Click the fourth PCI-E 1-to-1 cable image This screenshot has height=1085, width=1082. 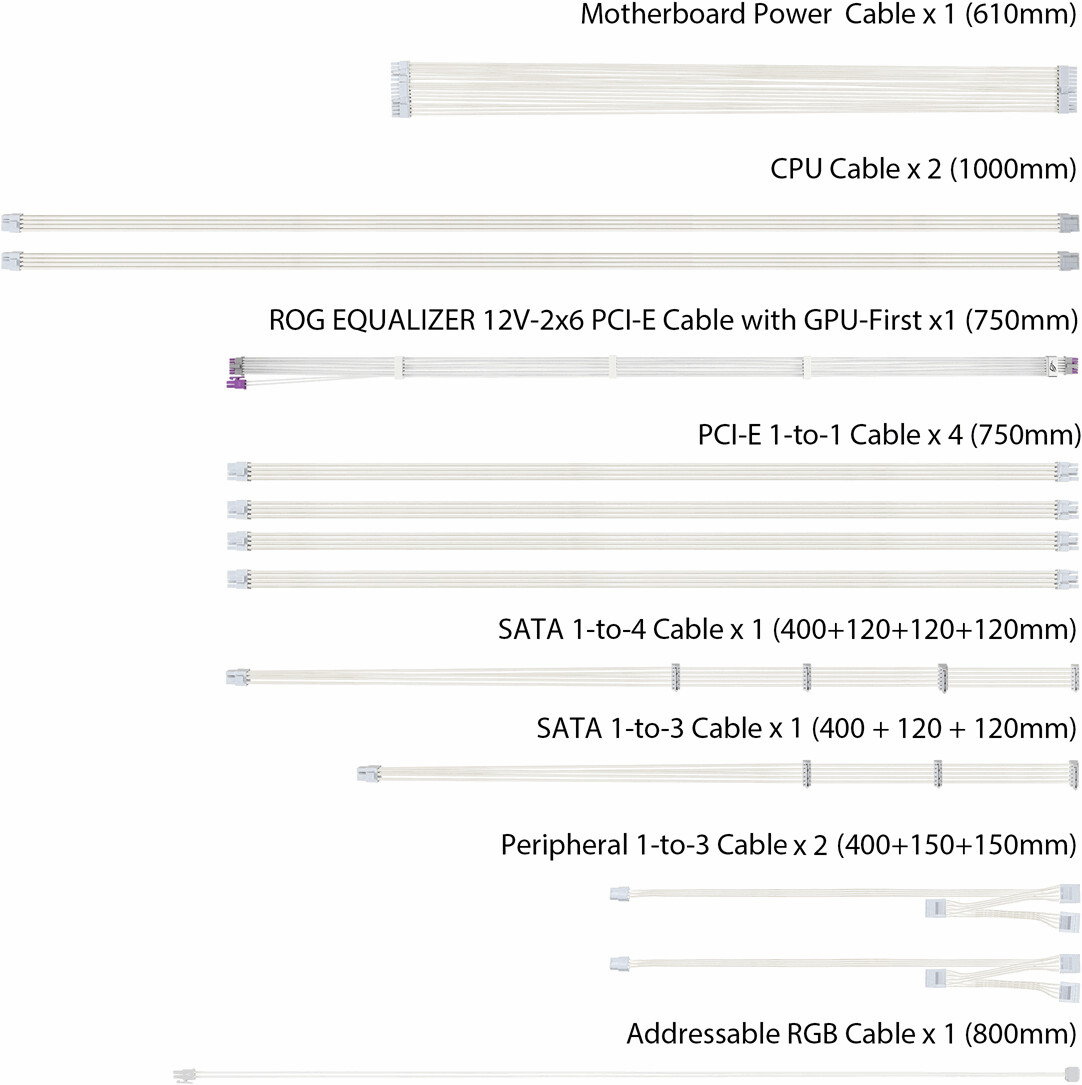click(652, 579)
